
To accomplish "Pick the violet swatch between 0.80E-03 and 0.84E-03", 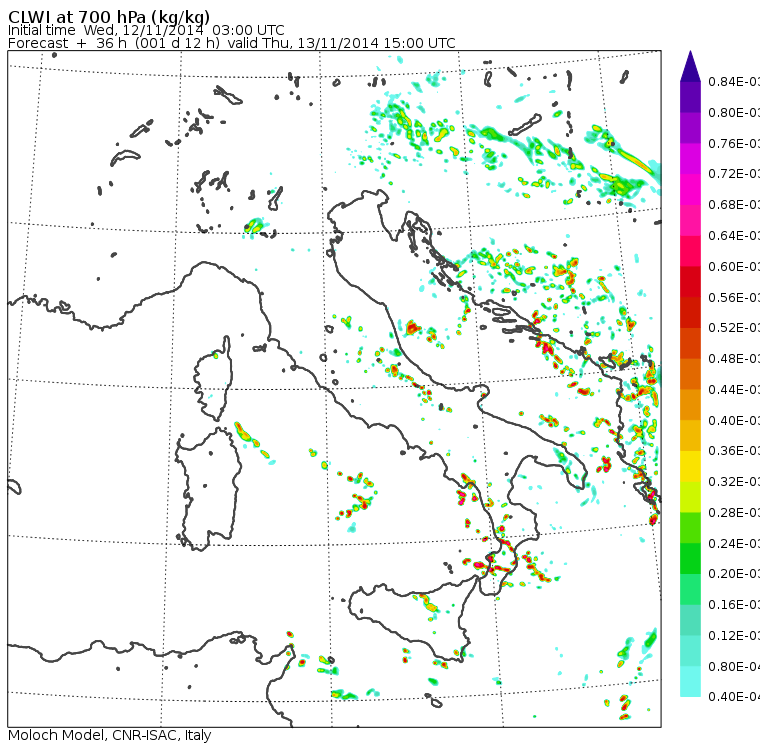I will click(x=690, y=97).
